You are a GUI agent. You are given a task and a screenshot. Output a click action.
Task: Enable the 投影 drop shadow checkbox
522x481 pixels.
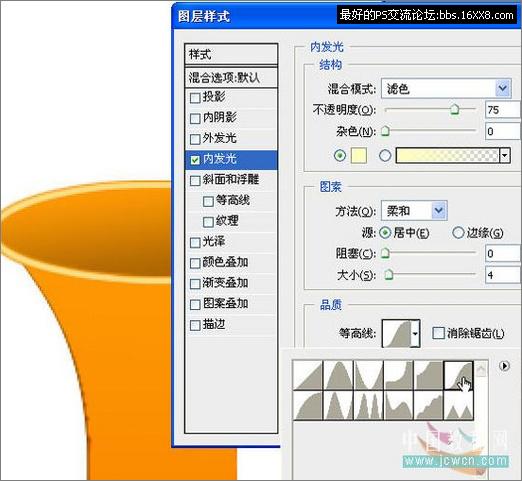[195, 98]
